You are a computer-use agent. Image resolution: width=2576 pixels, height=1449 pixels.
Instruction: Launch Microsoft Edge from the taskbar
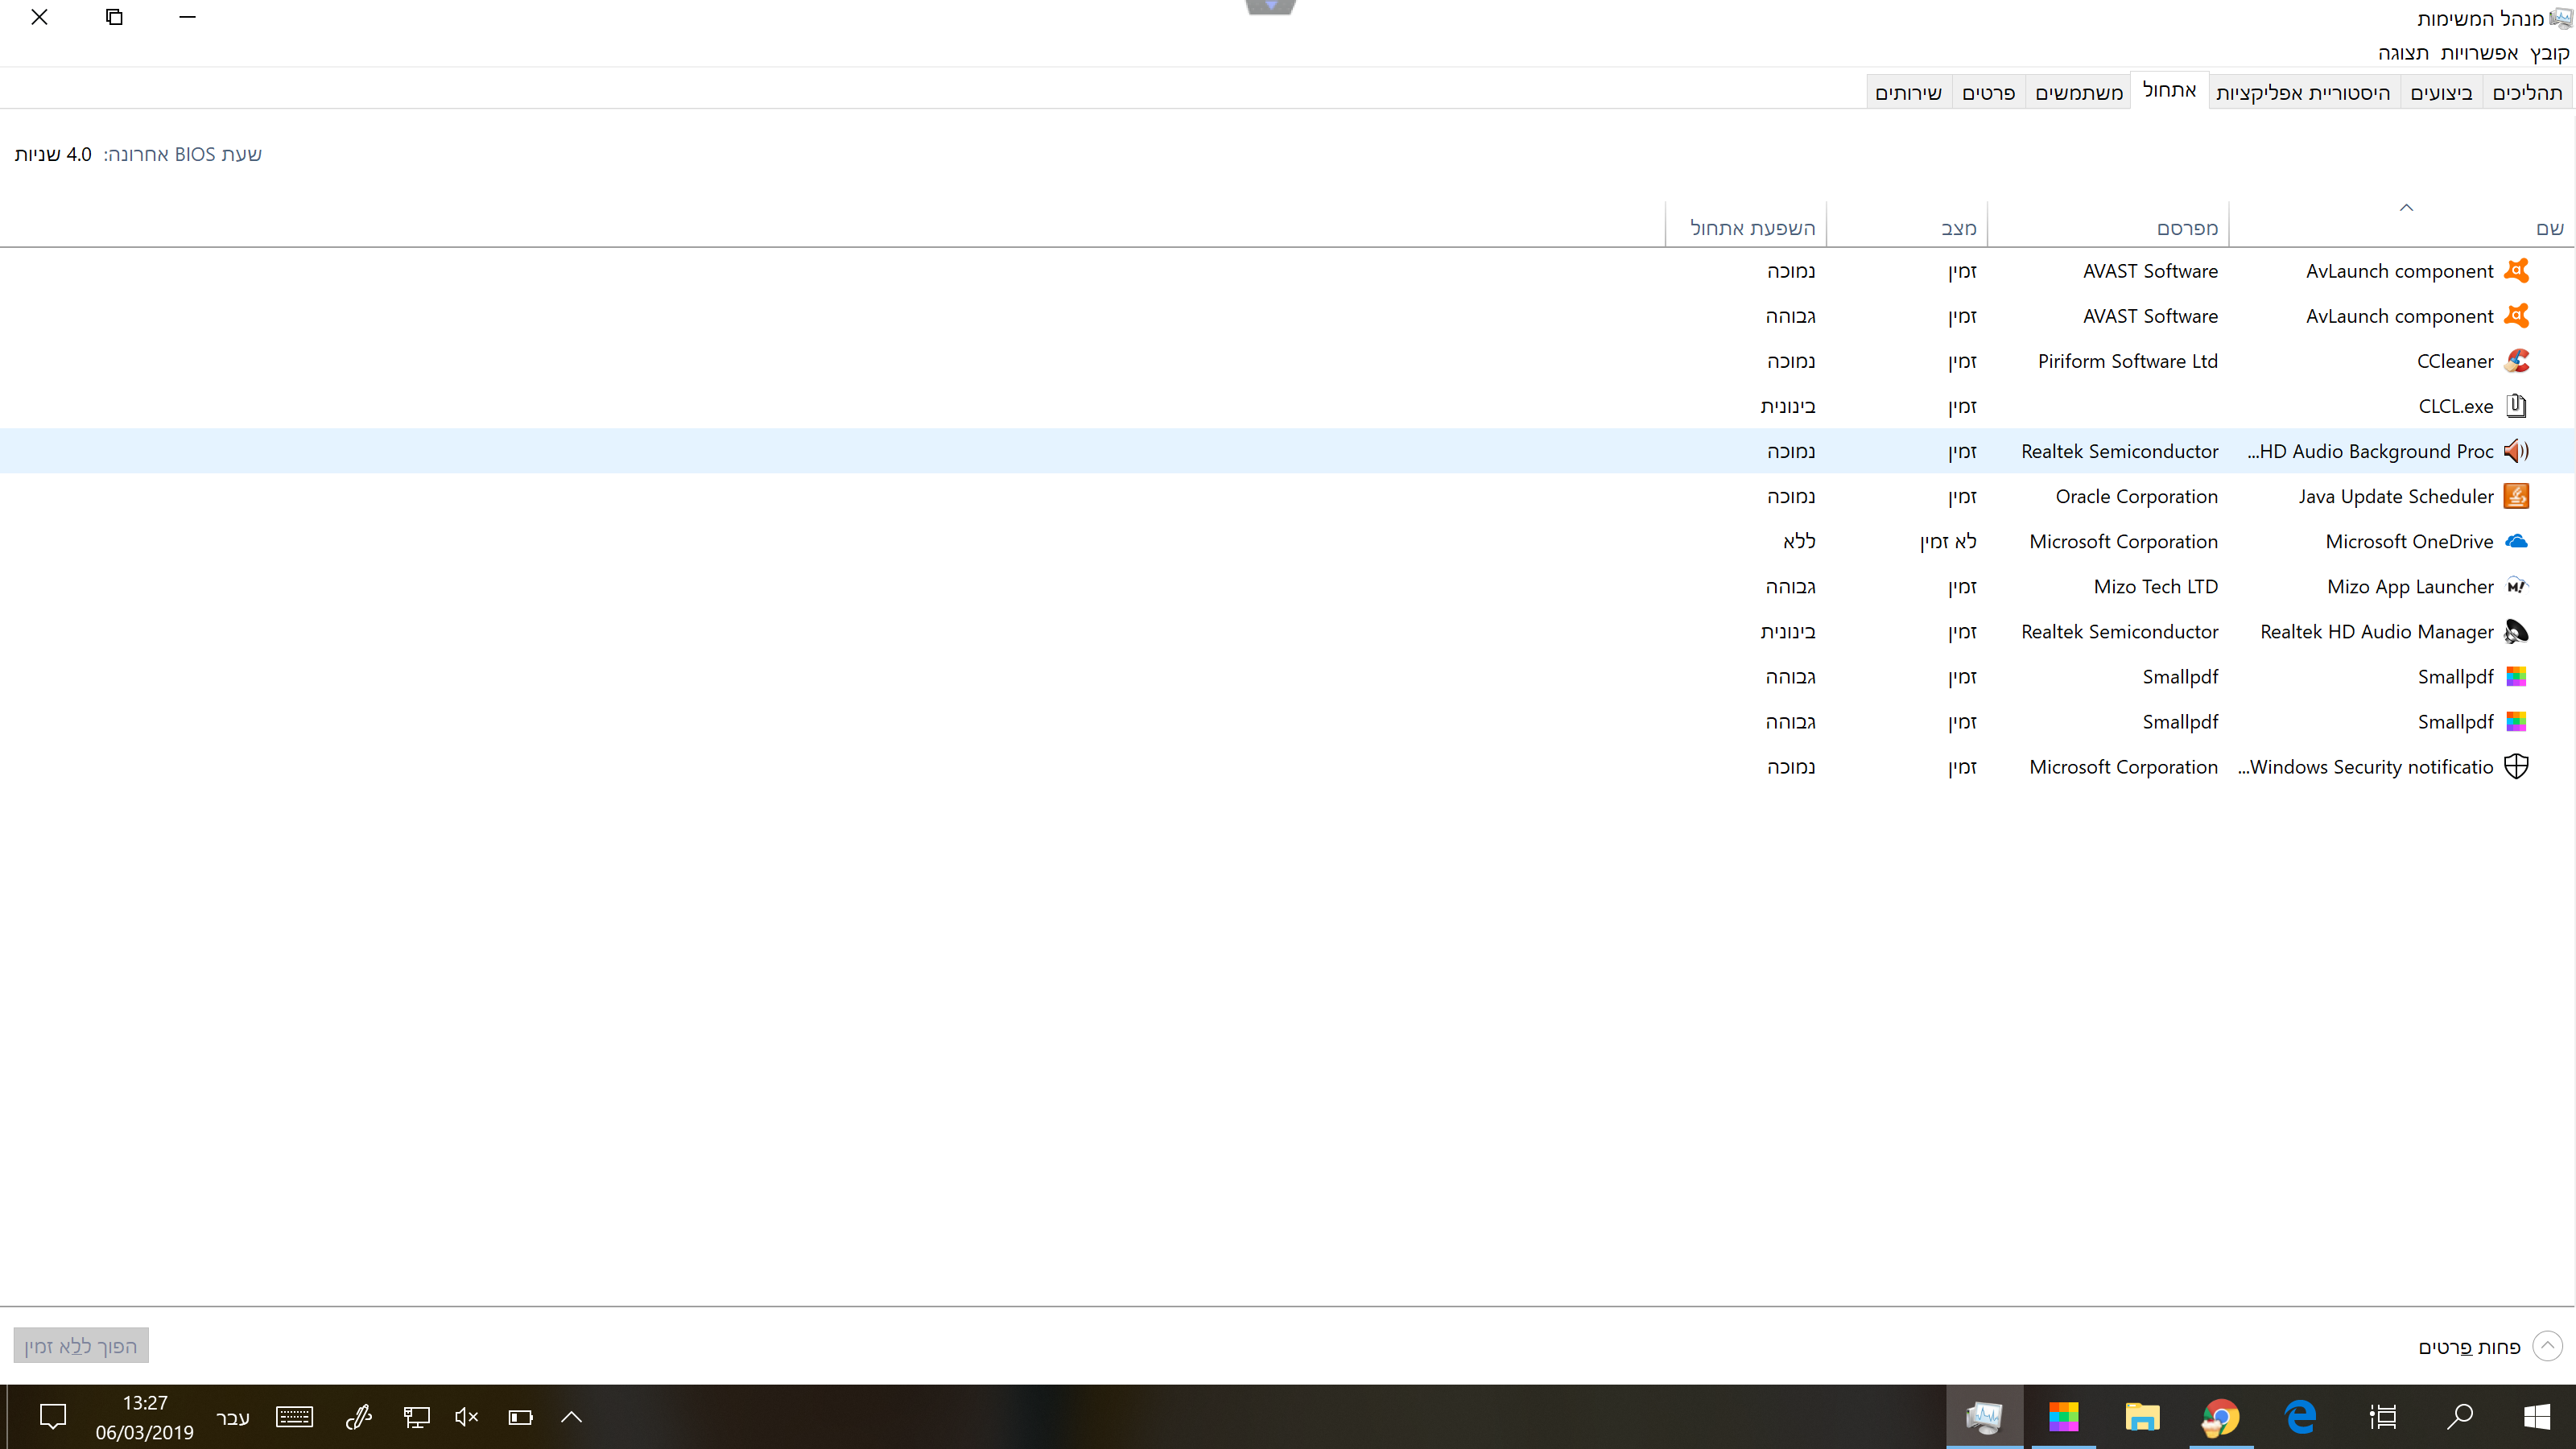point(2300,1416)
